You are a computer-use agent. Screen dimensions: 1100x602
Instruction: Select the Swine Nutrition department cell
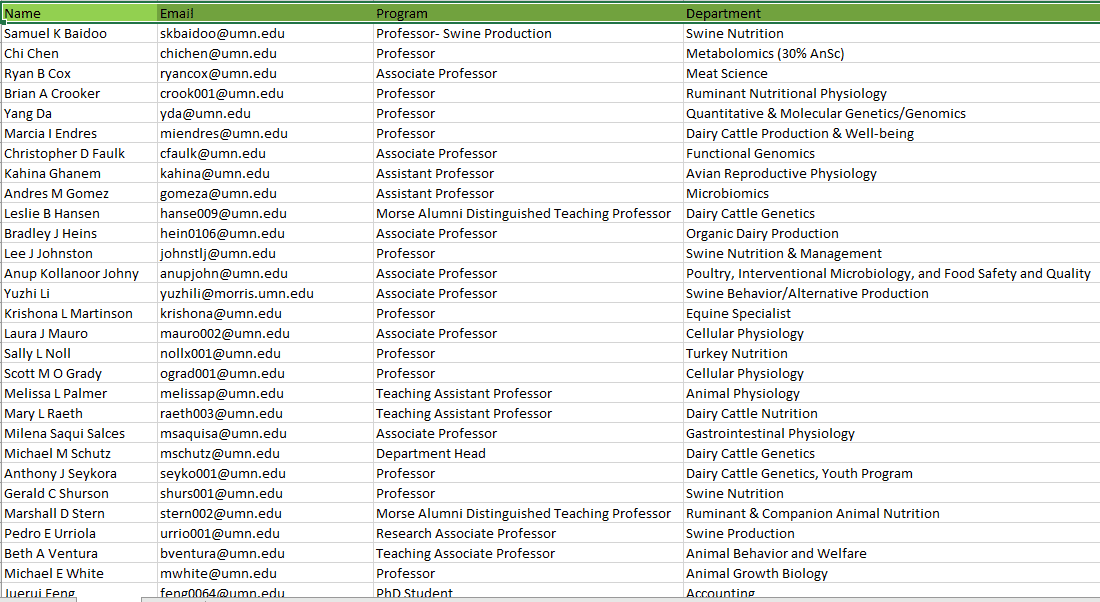click(x=737, y=33)
